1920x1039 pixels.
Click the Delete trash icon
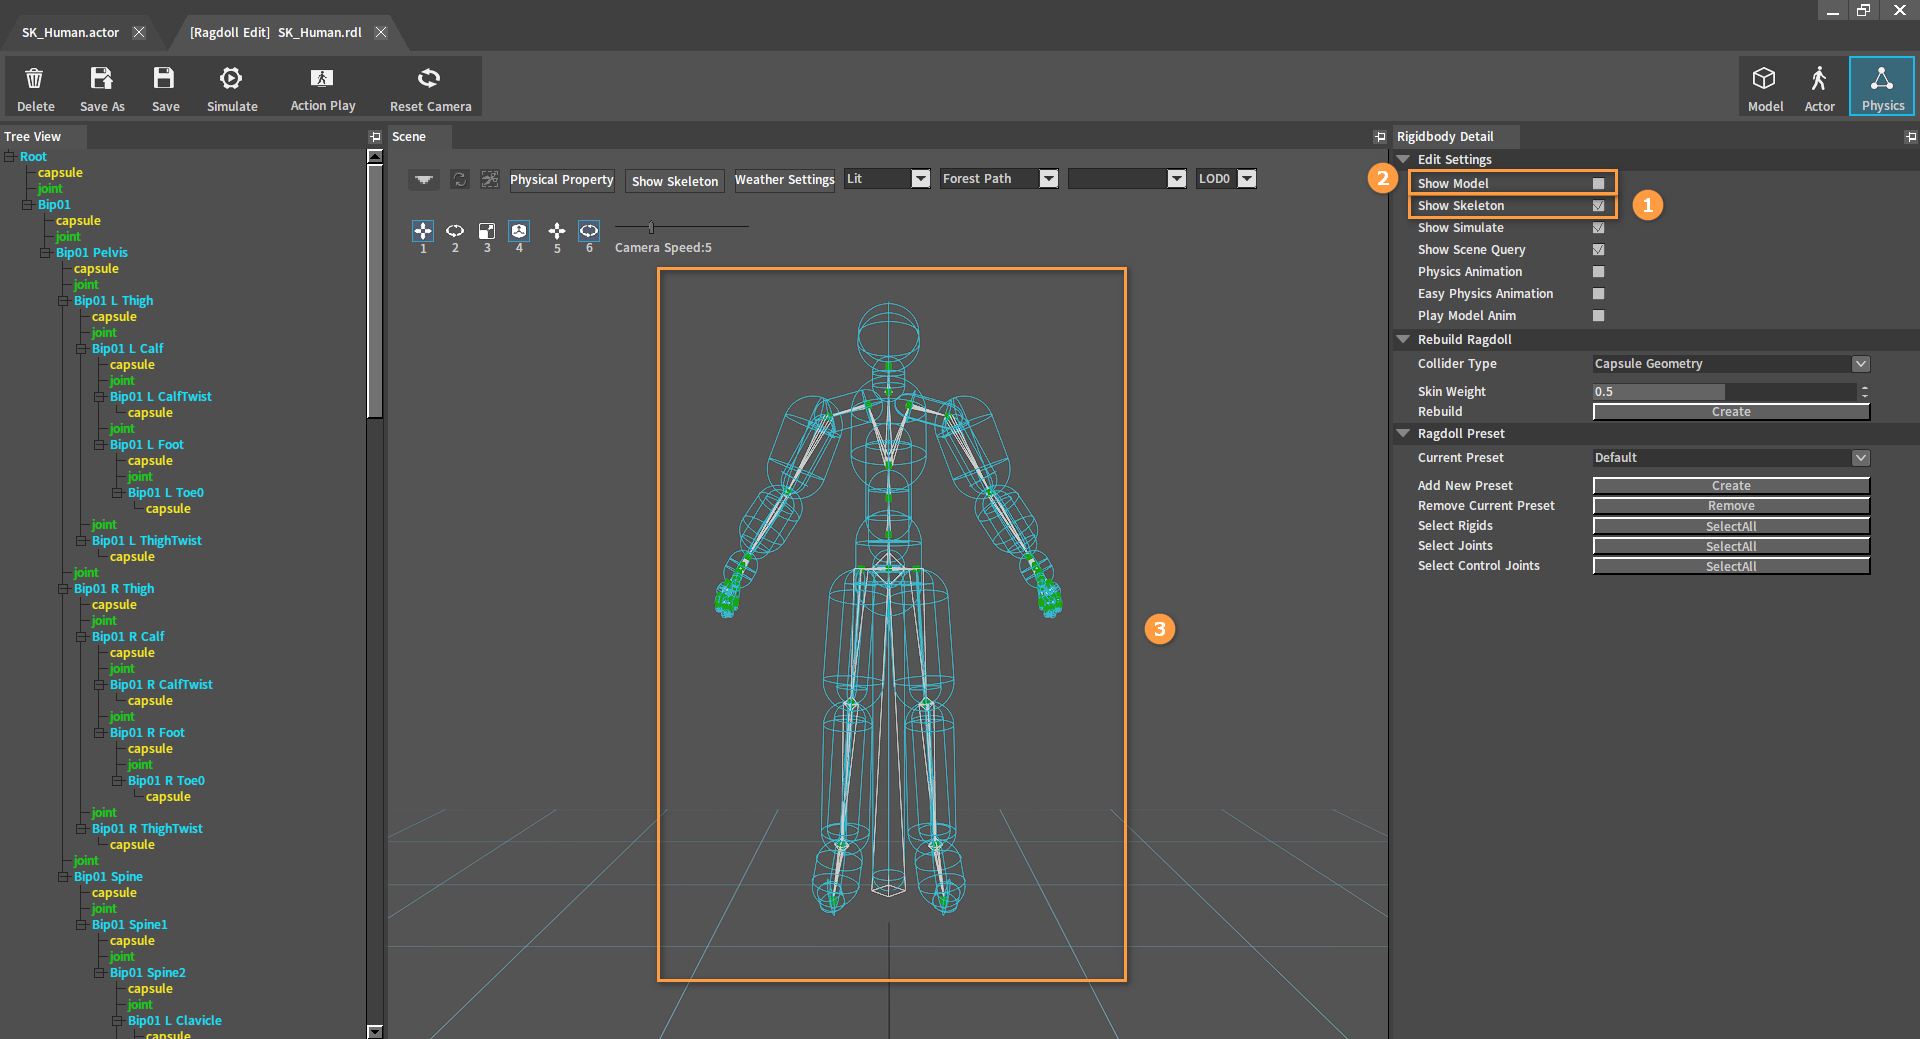pyautogui.click(x=34, y=79)
